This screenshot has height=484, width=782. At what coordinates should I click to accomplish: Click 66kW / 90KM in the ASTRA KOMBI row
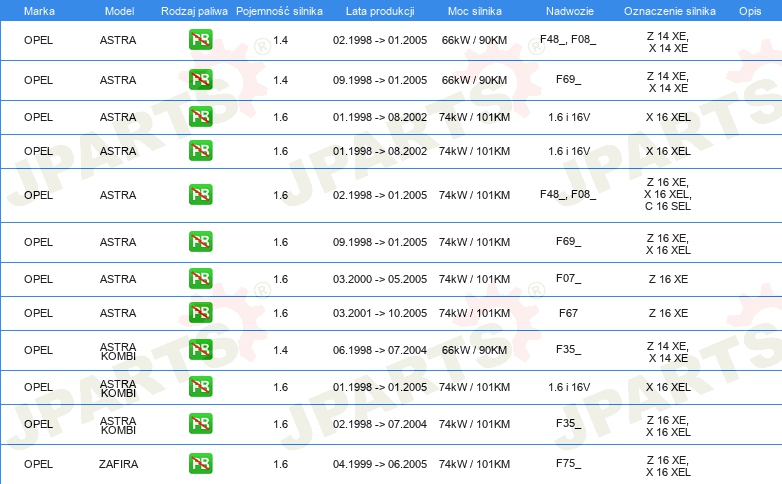pos(474,350)
